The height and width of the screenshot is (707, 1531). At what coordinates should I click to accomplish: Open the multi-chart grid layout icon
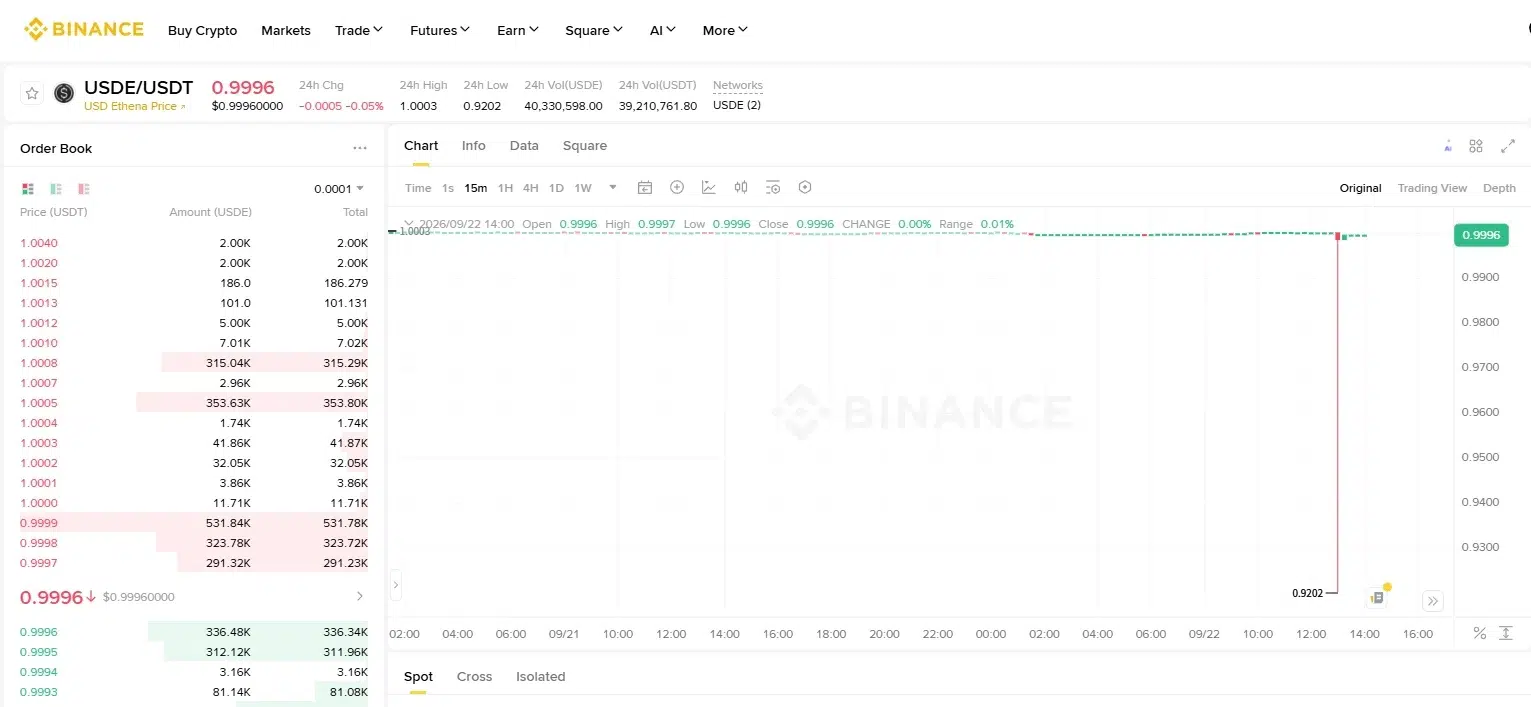1476,146
